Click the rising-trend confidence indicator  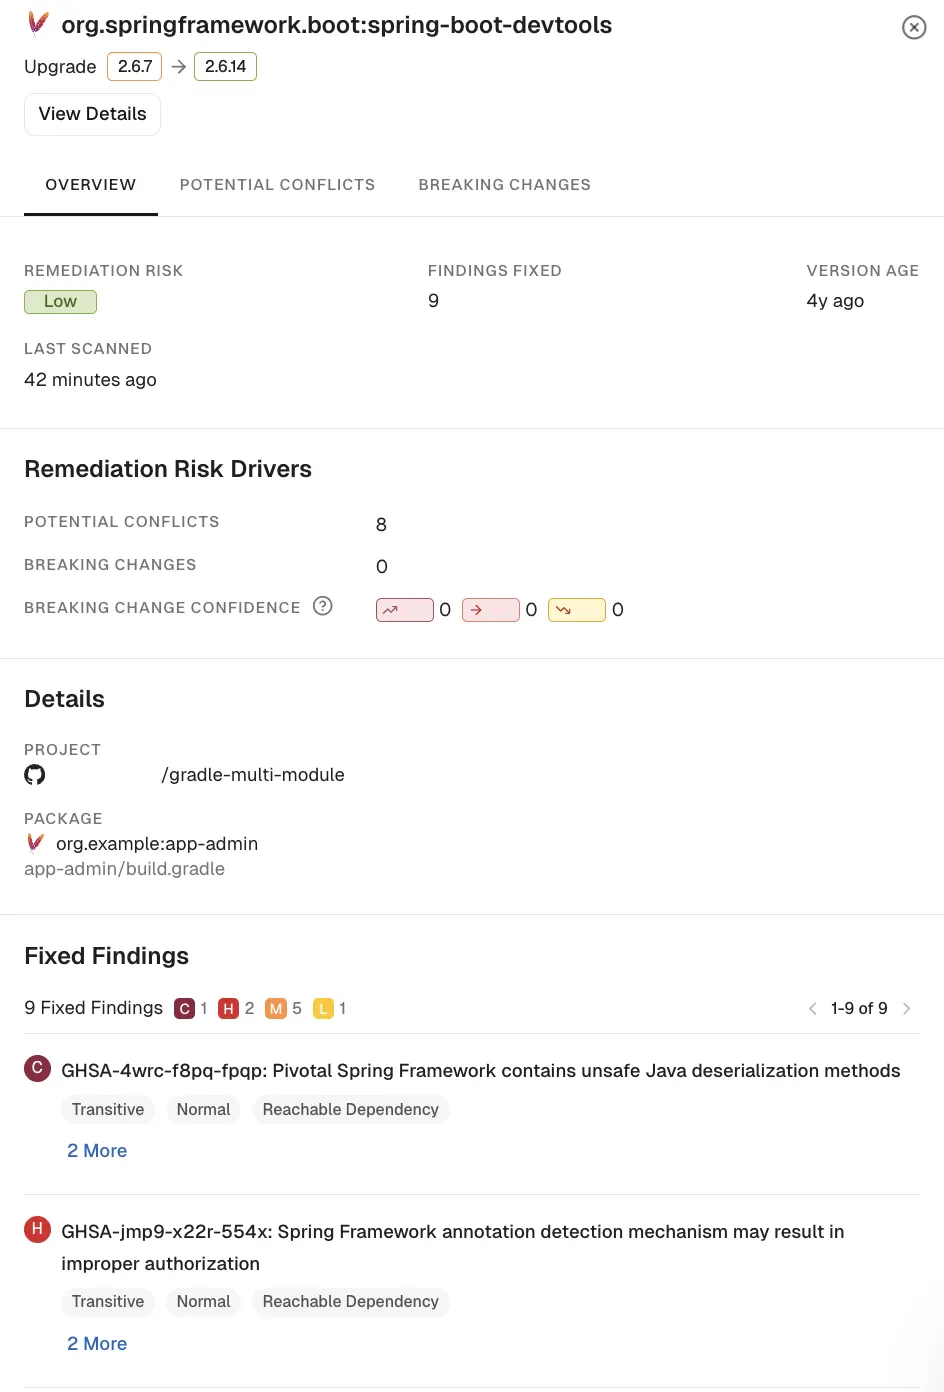405,610
